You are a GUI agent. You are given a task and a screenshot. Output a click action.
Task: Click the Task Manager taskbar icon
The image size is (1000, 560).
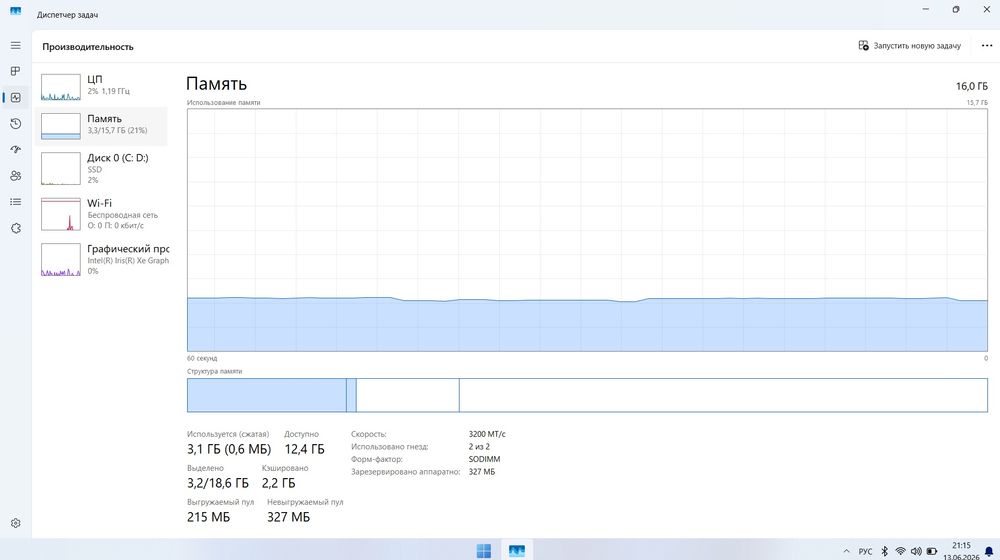[x=517, y=550]
